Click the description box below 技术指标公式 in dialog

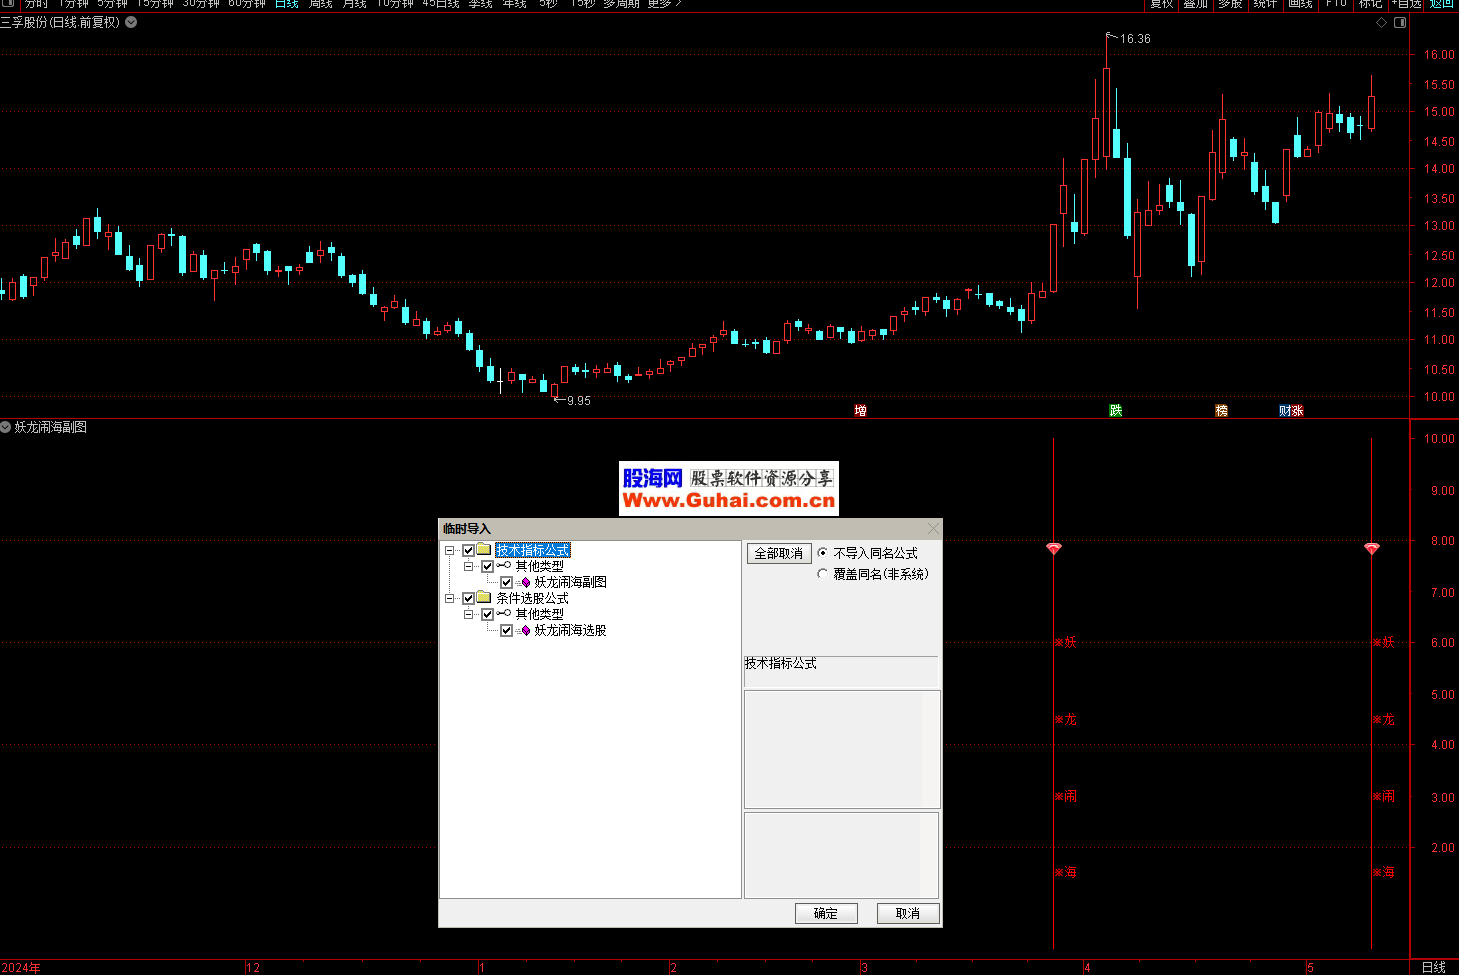coord(842,749)
